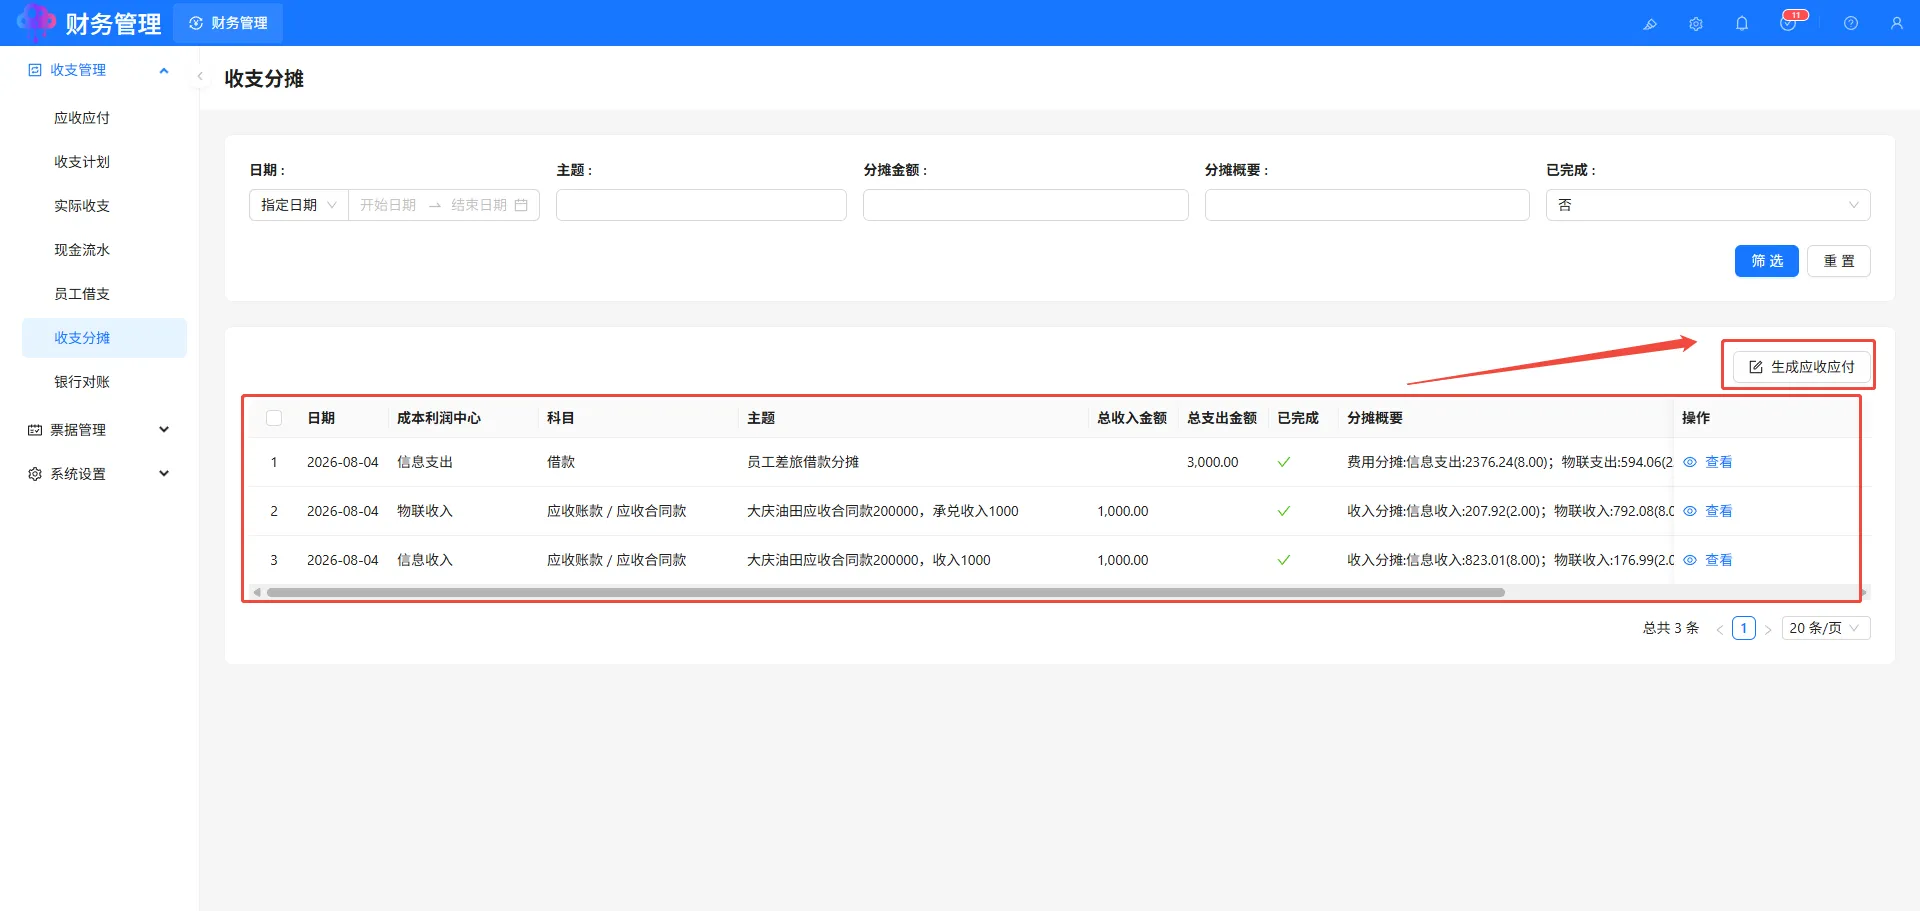Open the notification bell
This screenshot has height=911, width=1920.
1742,23
